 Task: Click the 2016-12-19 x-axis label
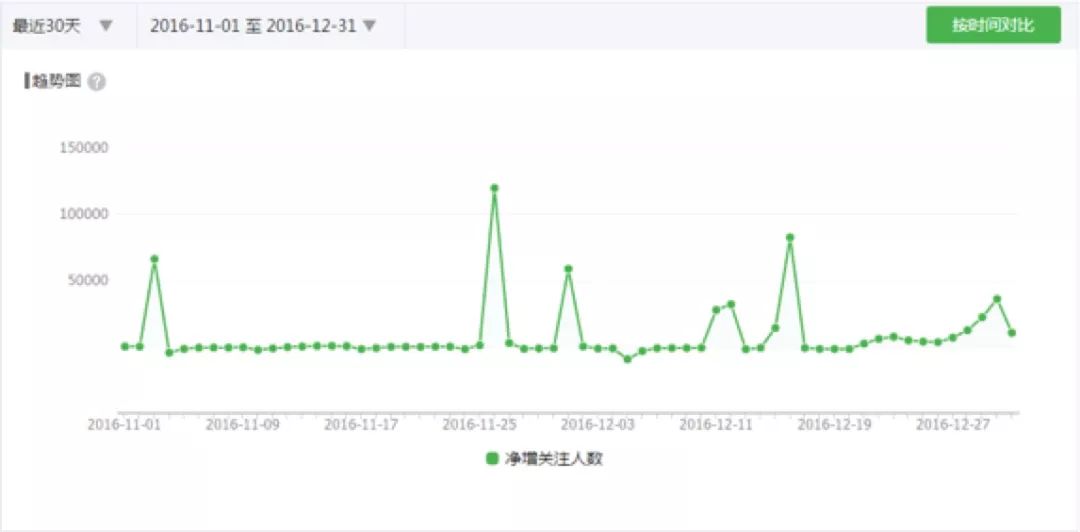tap(835, 424)
